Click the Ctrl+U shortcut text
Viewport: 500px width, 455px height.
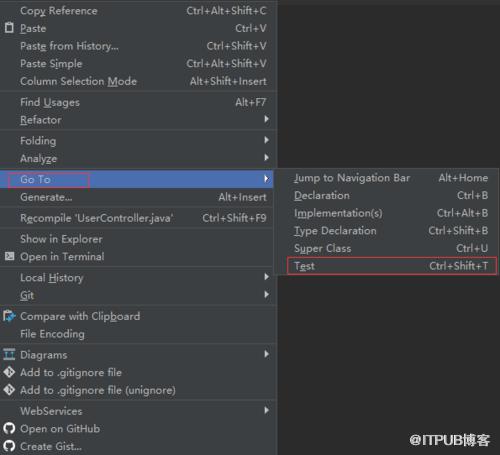click(x=472, y=248)
